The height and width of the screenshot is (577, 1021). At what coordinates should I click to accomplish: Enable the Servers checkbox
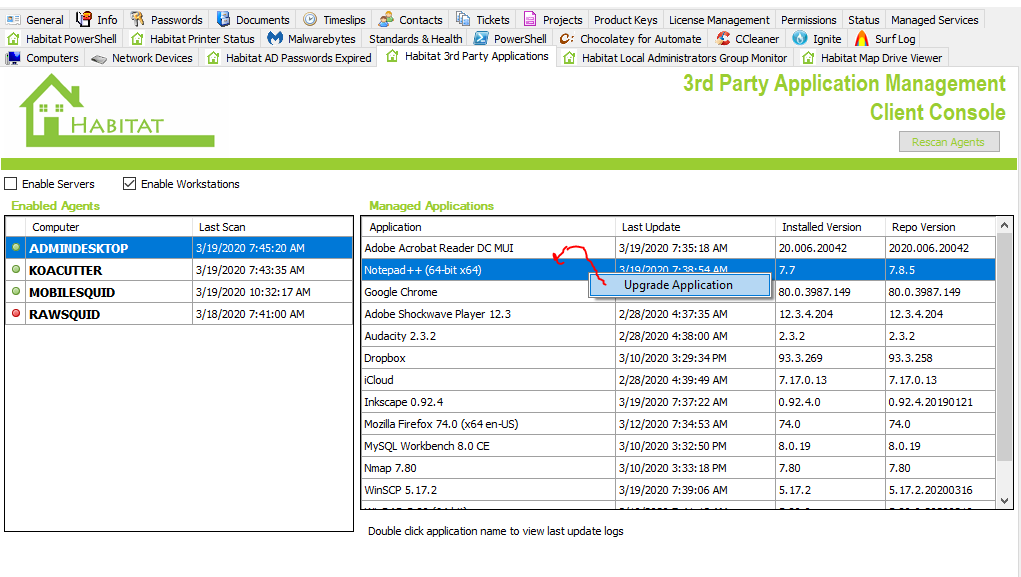pyautogui.click(x=11, y=184)
